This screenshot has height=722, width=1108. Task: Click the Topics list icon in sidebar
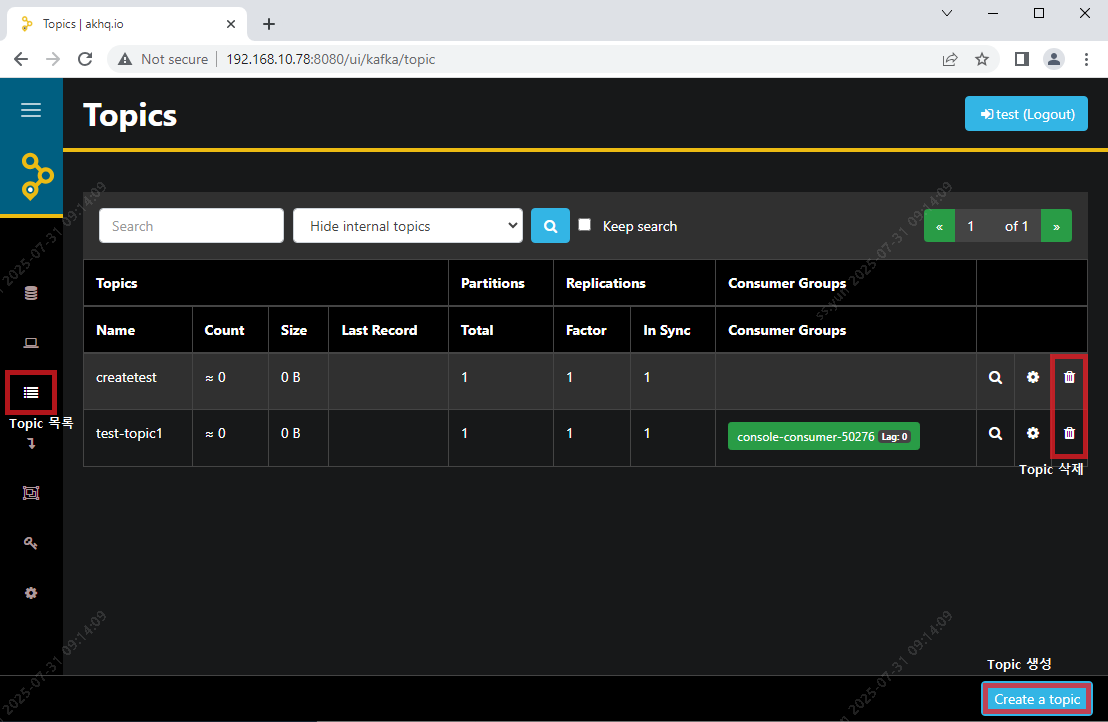point(31,392)
